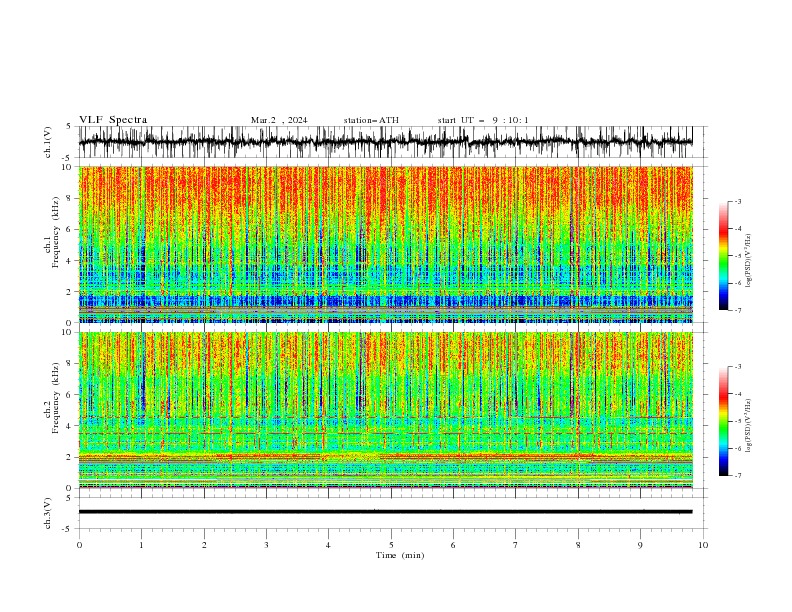Click the time-axis tick label "3"
Viewport: 792px width, 612px height.
tap(266, 545)
